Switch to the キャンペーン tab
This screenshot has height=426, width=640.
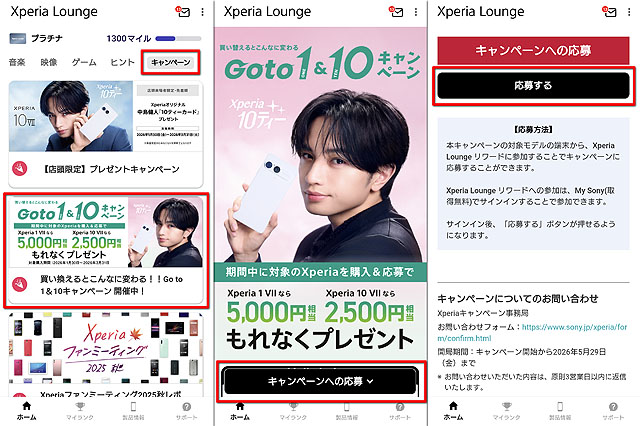tap(171, 62)
